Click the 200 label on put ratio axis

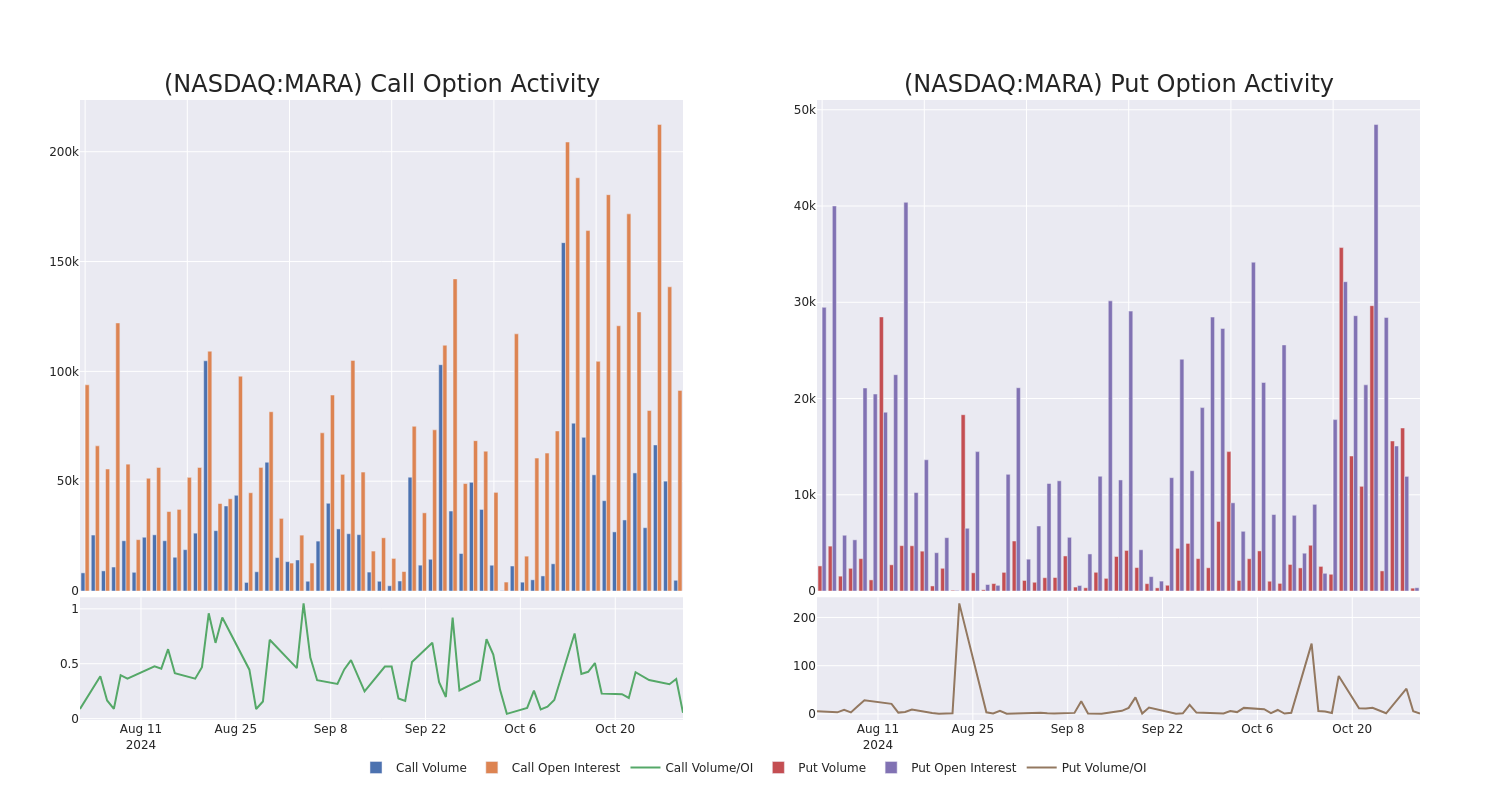pyautogui.click(x=805, y=618)
